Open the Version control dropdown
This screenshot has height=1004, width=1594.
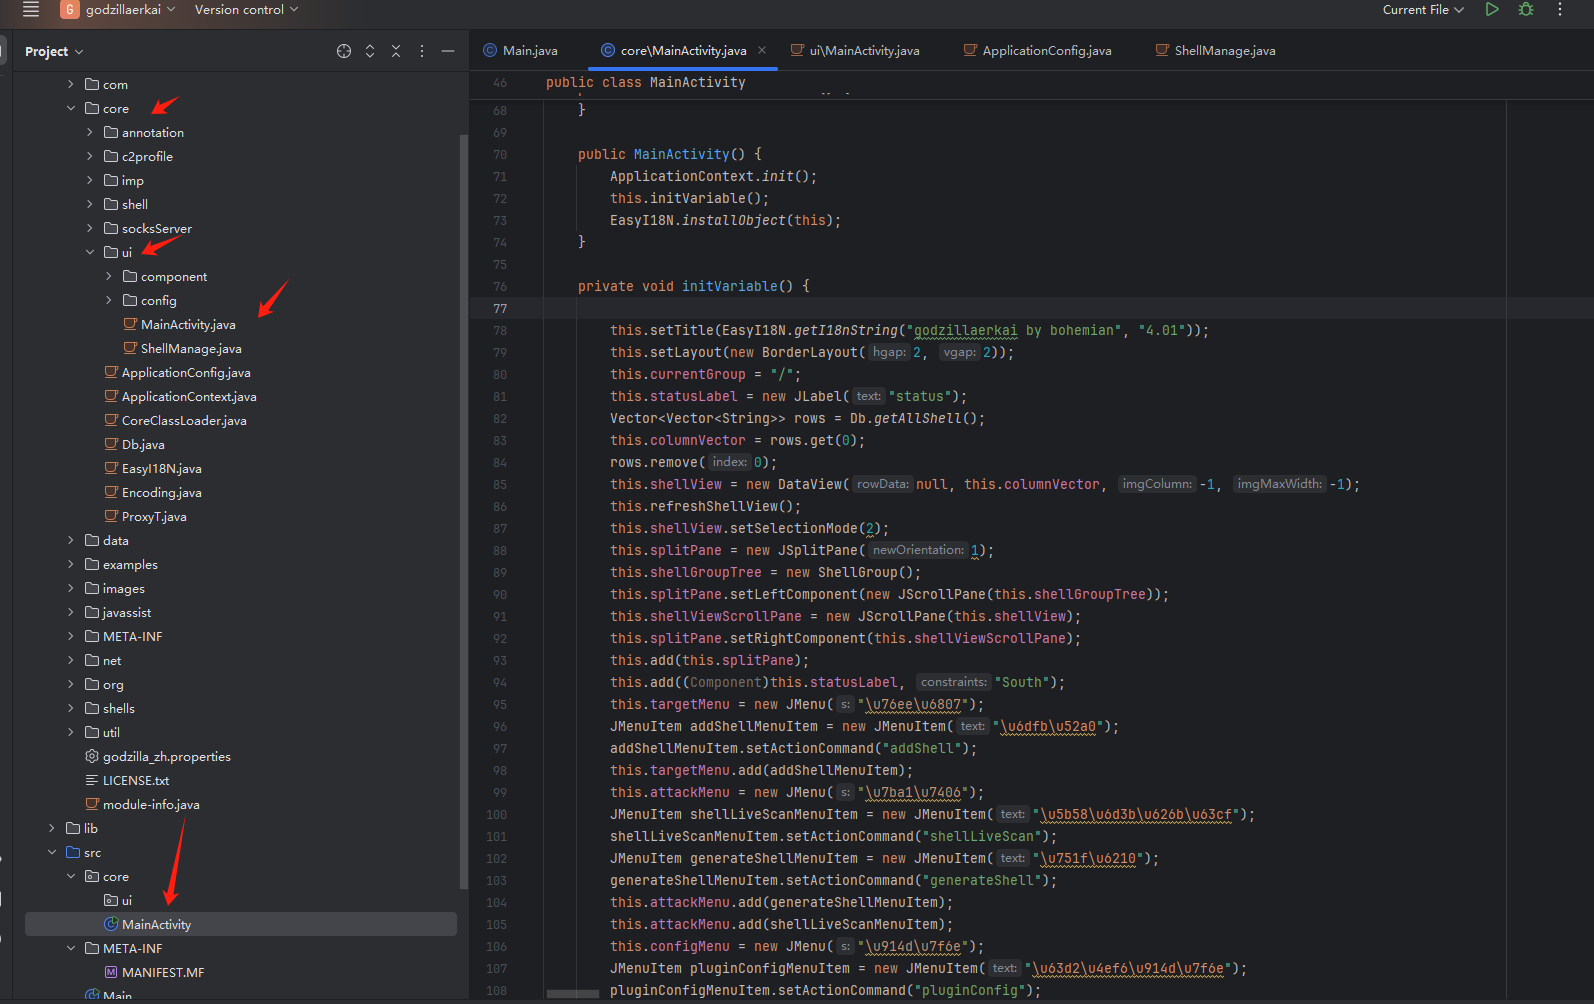(246, 10)
